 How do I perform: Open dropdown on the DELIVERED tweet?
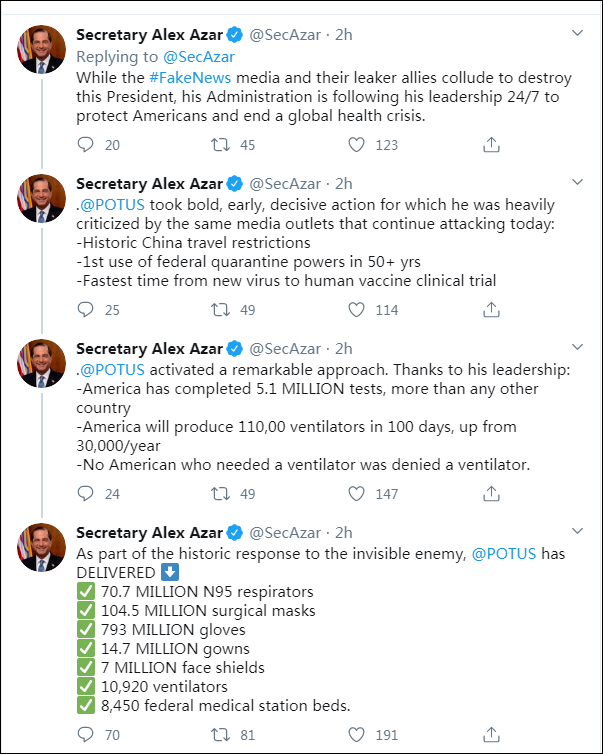[x=577, y=530]
